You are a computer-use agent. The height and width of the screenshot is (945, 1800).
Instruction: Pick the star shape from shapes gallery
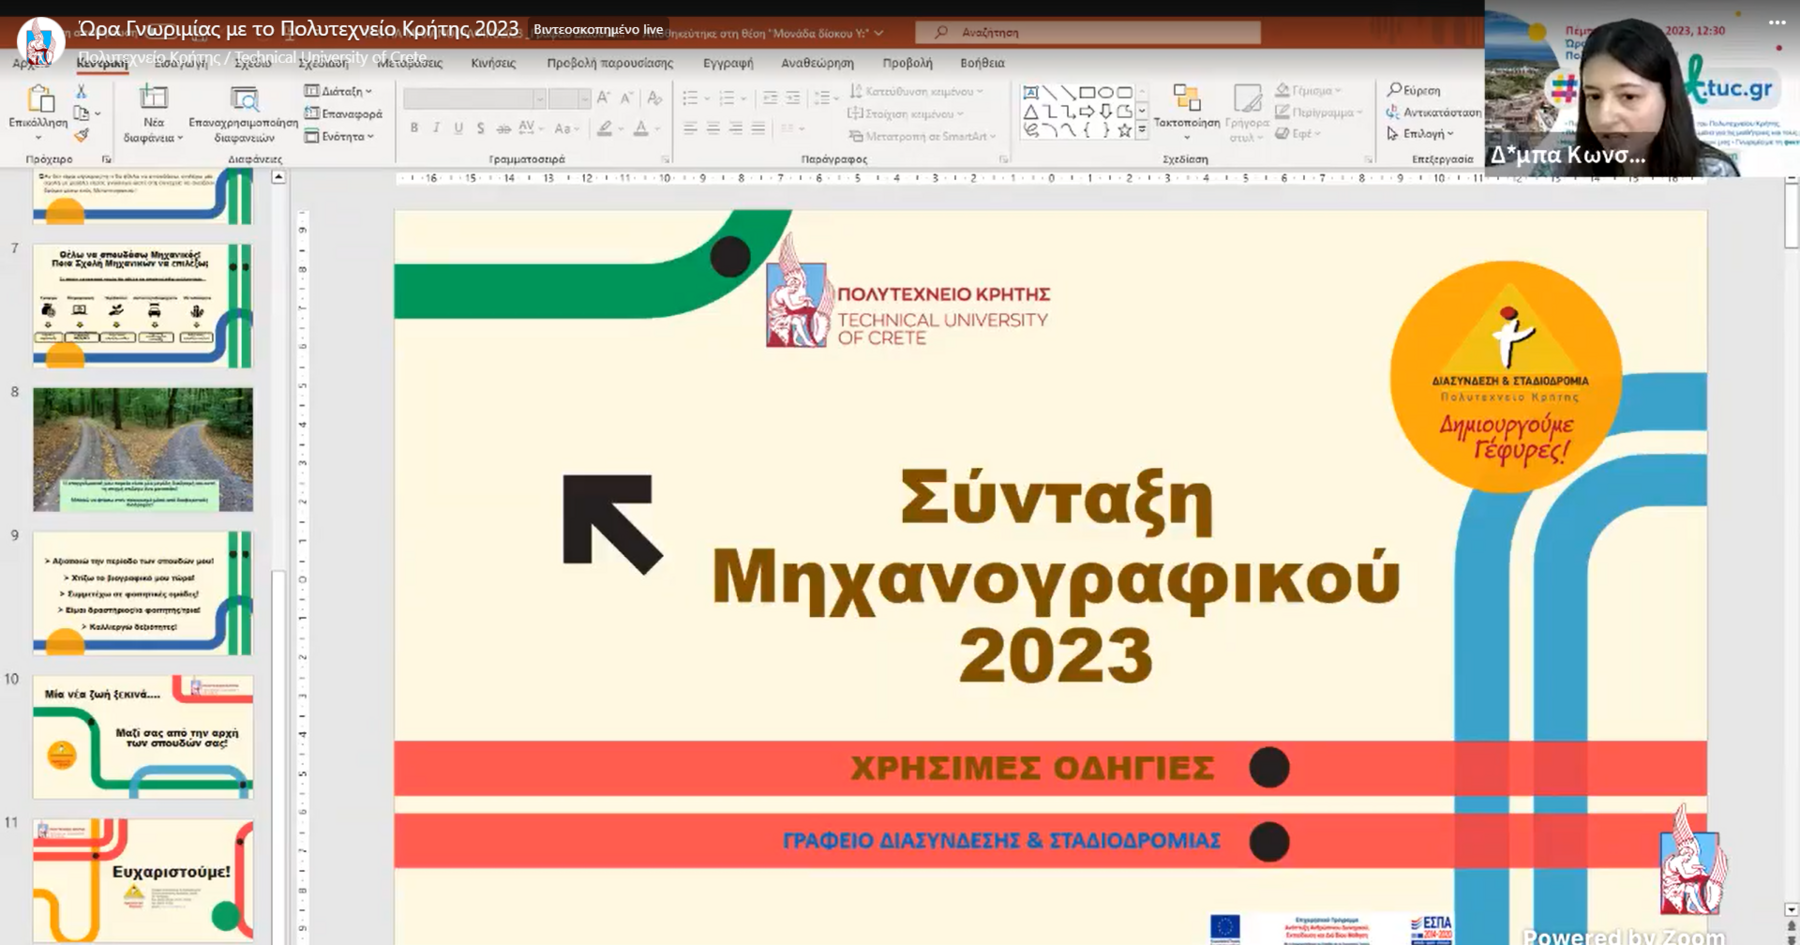pyautogui.click(x=1124, y=130)
